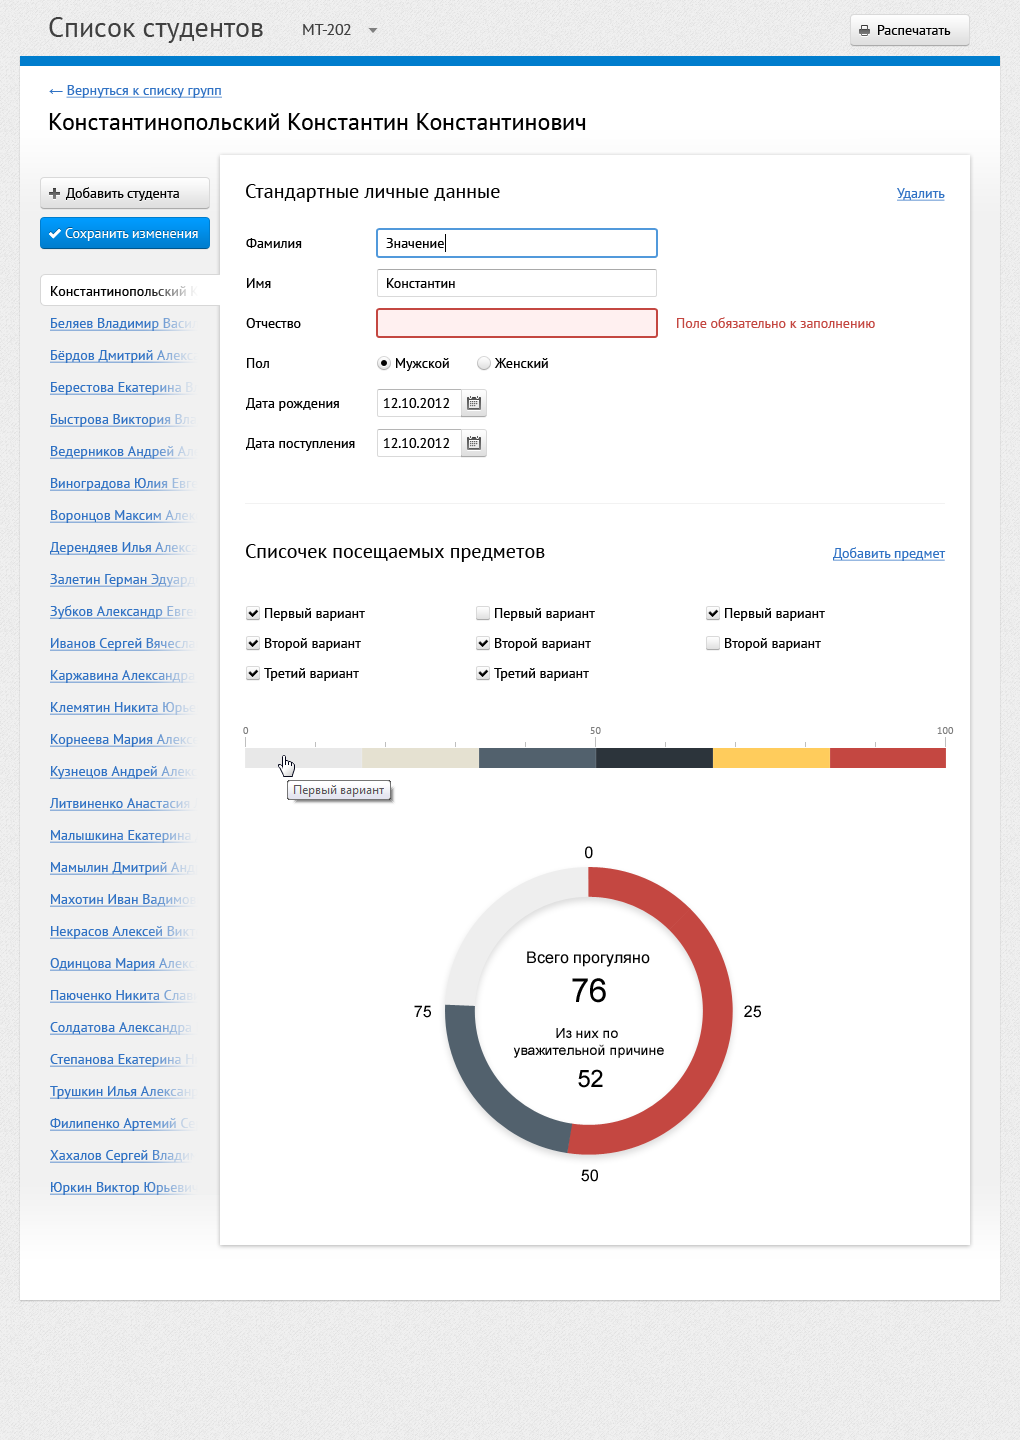Check Второй вариант in the right column
Viewport: 1020px width, 1440px height.
pos(713,643)
